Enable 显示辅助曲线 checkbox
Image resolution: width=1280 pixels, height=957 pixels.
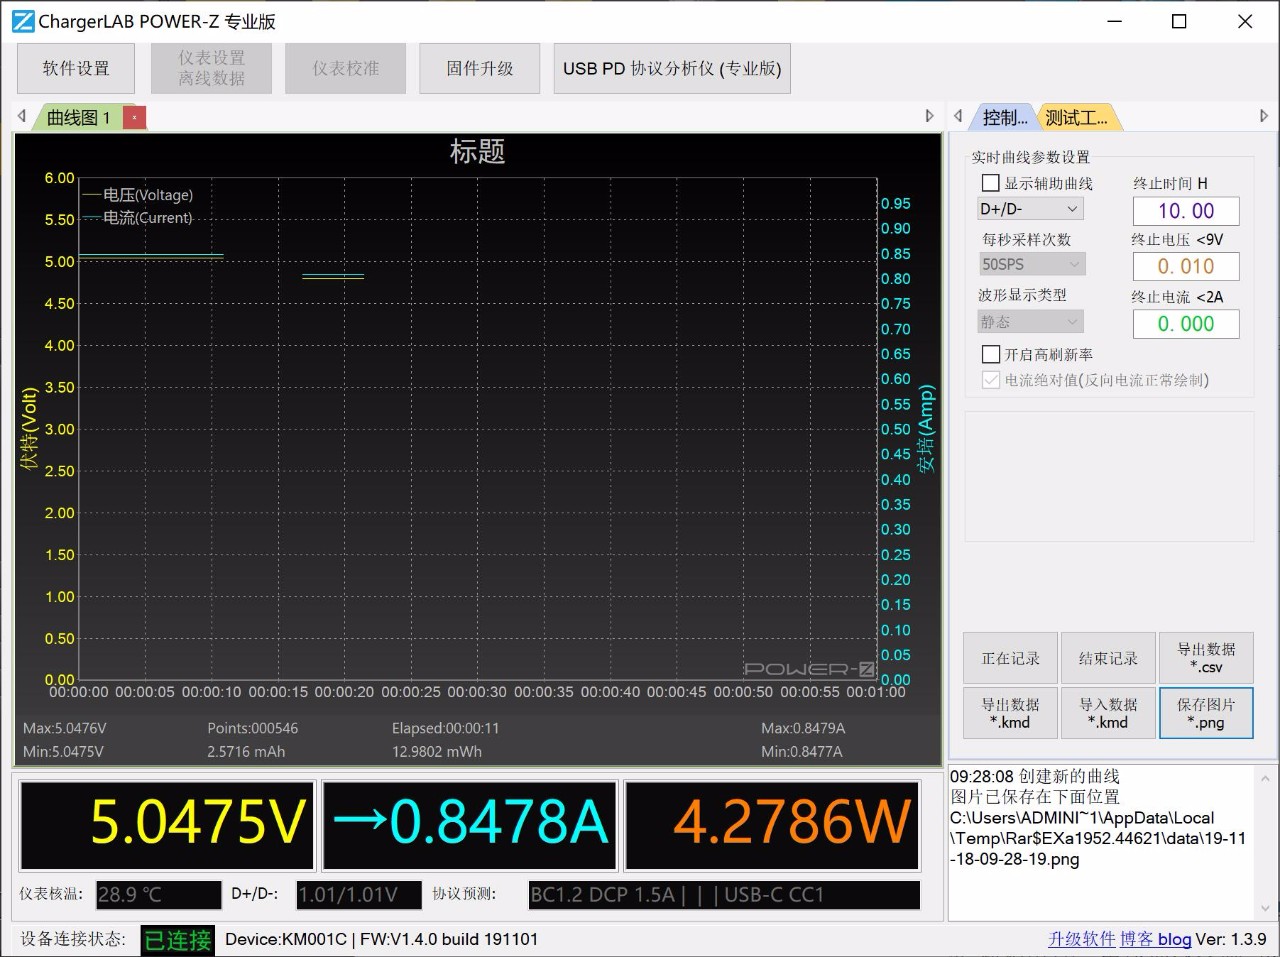click(x=991, y=183)
